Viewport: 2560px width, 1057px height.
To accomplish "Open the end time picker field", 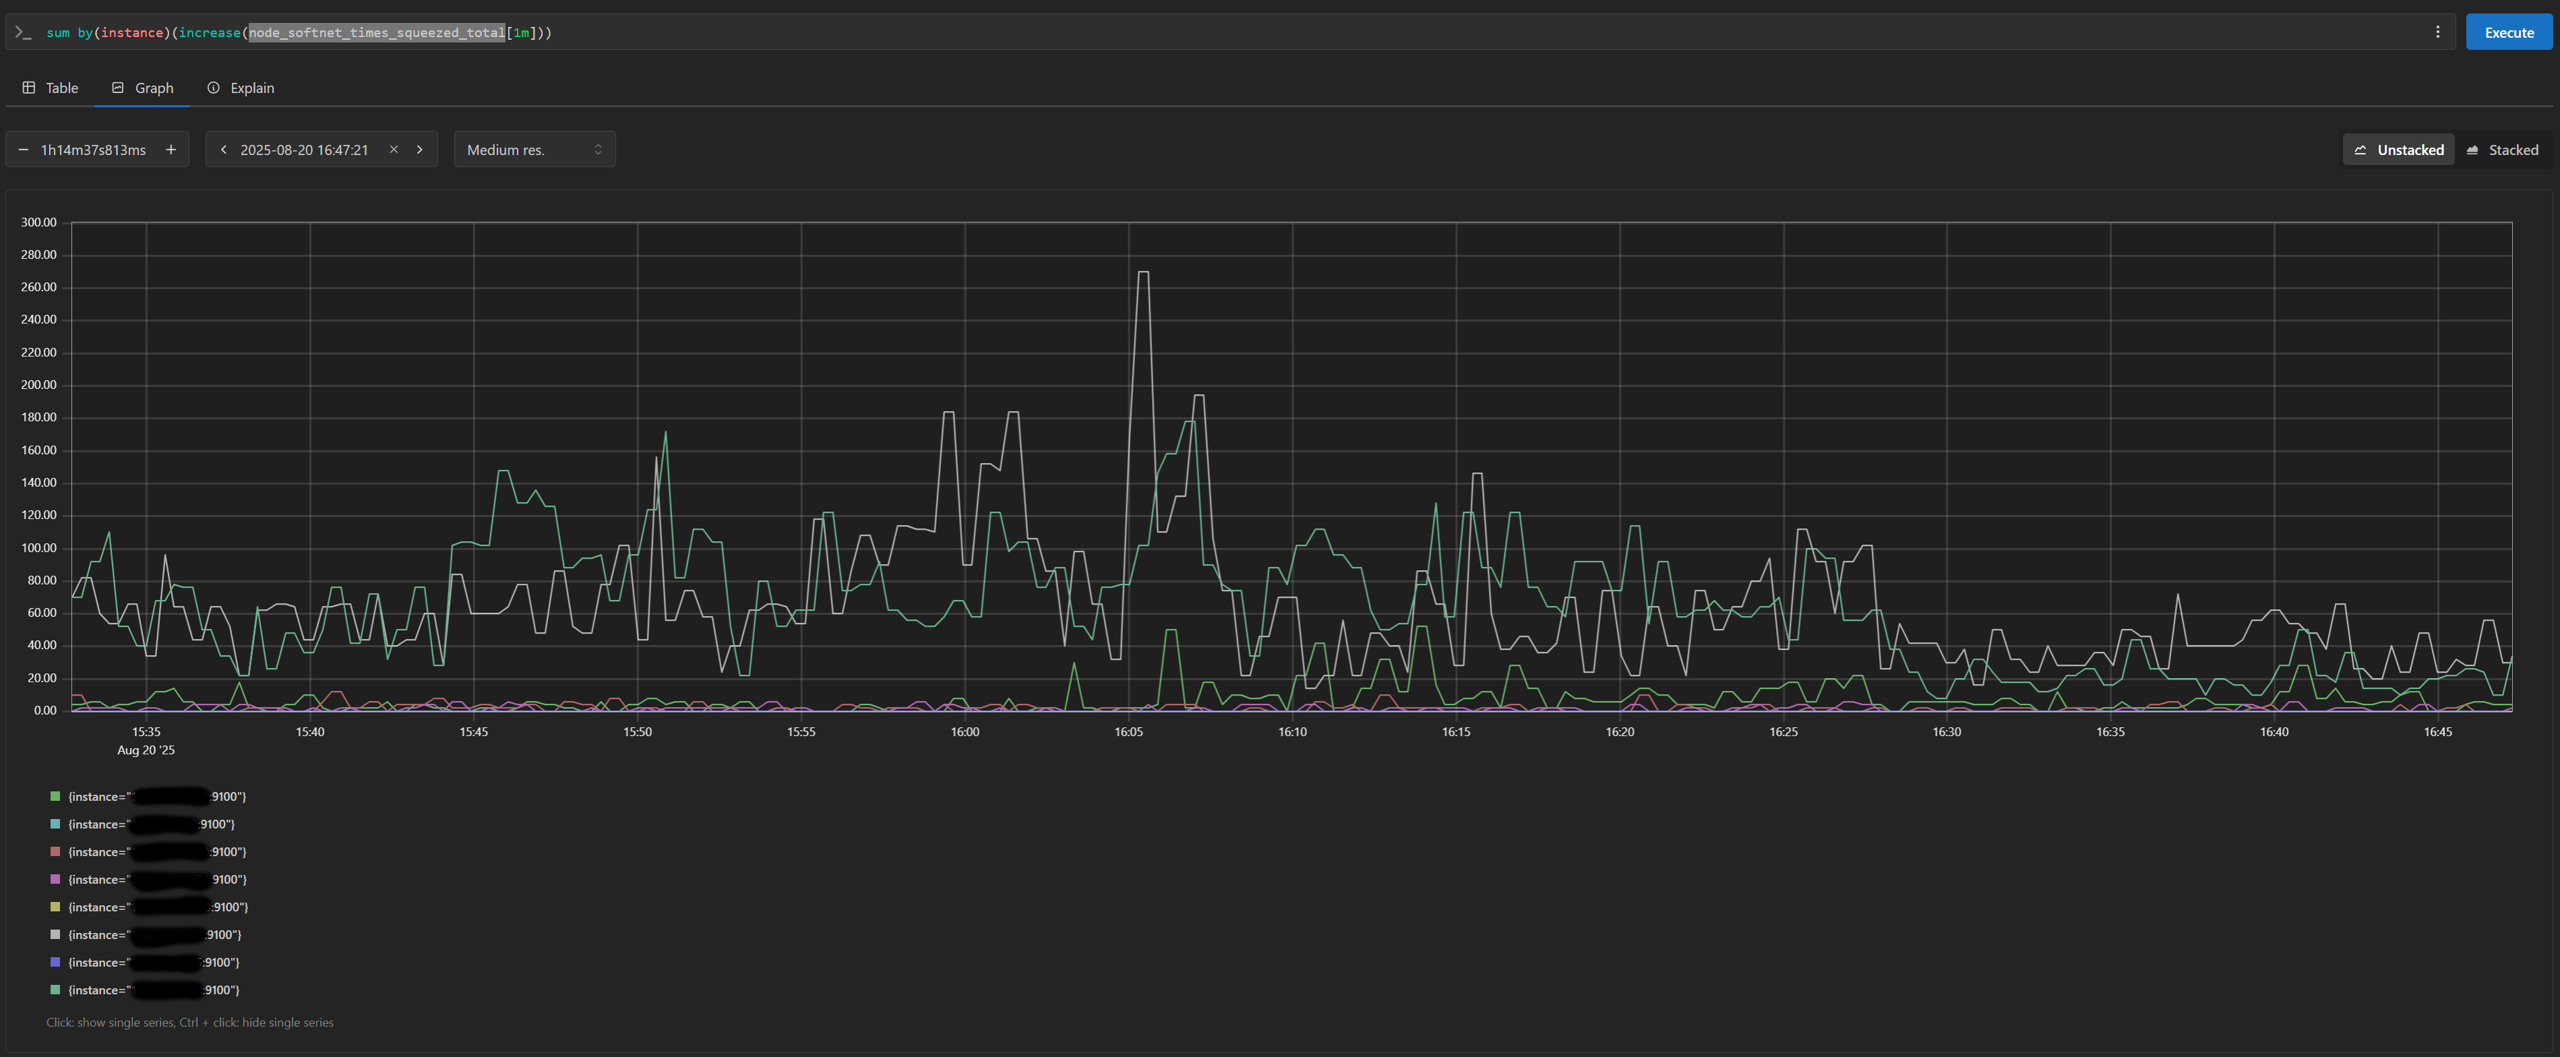I will 305,149.
